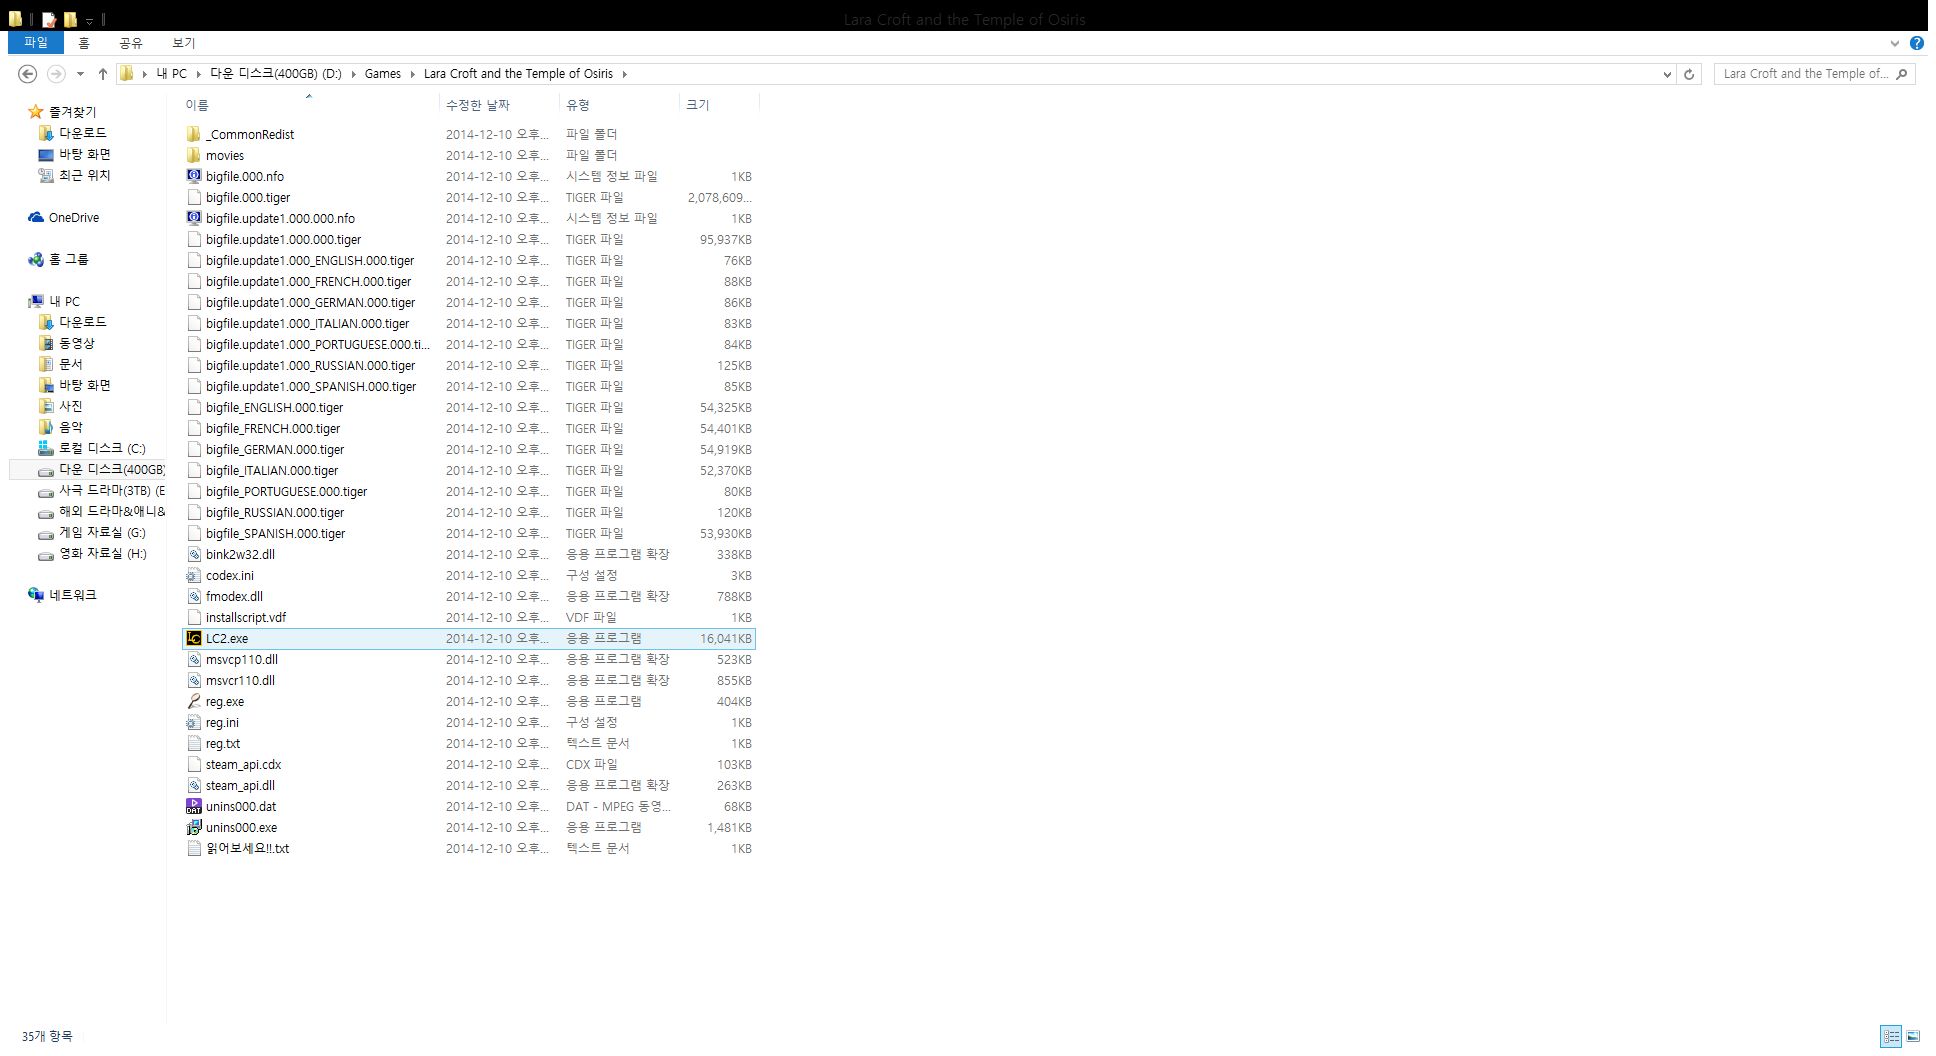Select the unins000.exe uninstaller icon
This screenshot has height=1056, width=1936.
point(194,827)
